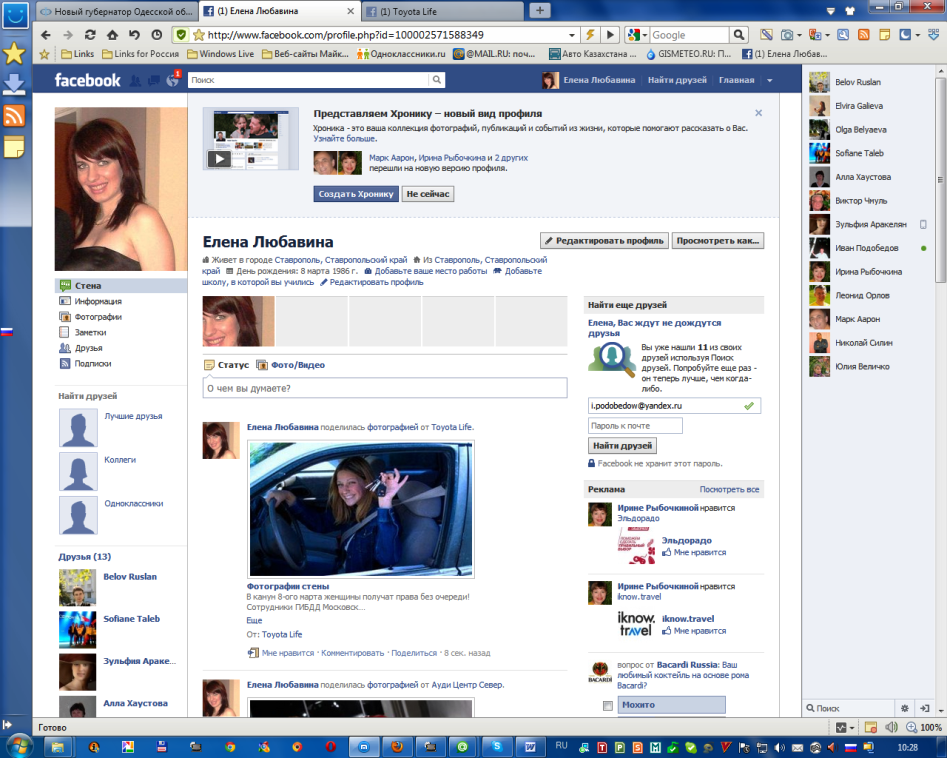Toggle the browser sound speaker icon
This screenshot has height=758, width=947.
click(891, 727)
